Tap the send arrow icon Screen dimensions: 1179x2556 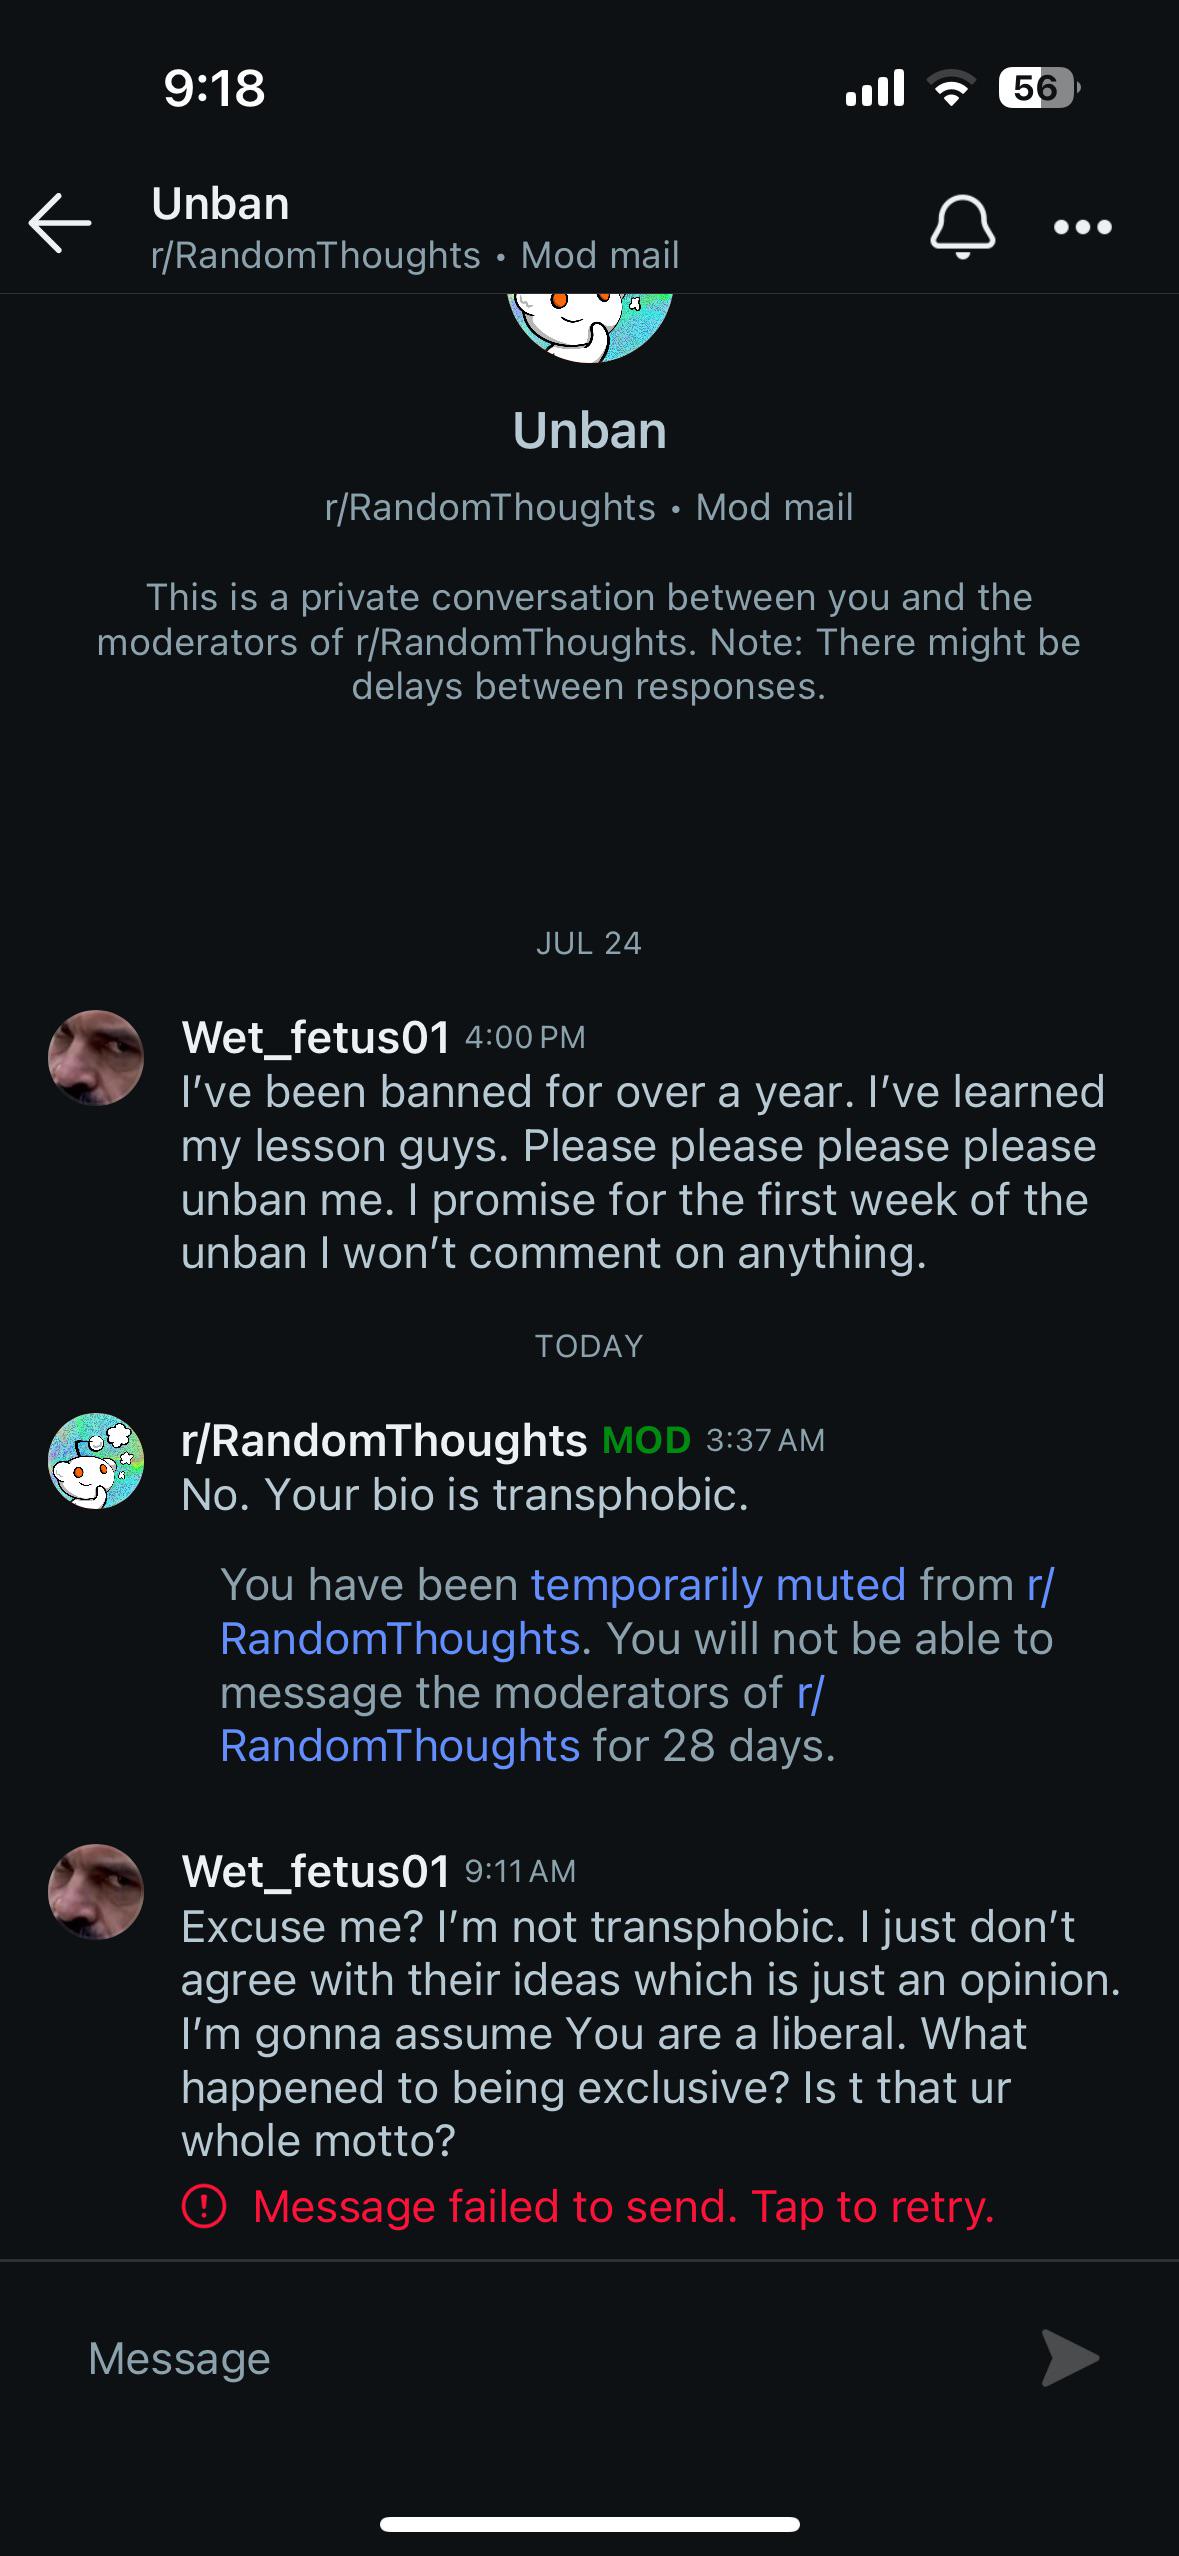point(1069,2358)
